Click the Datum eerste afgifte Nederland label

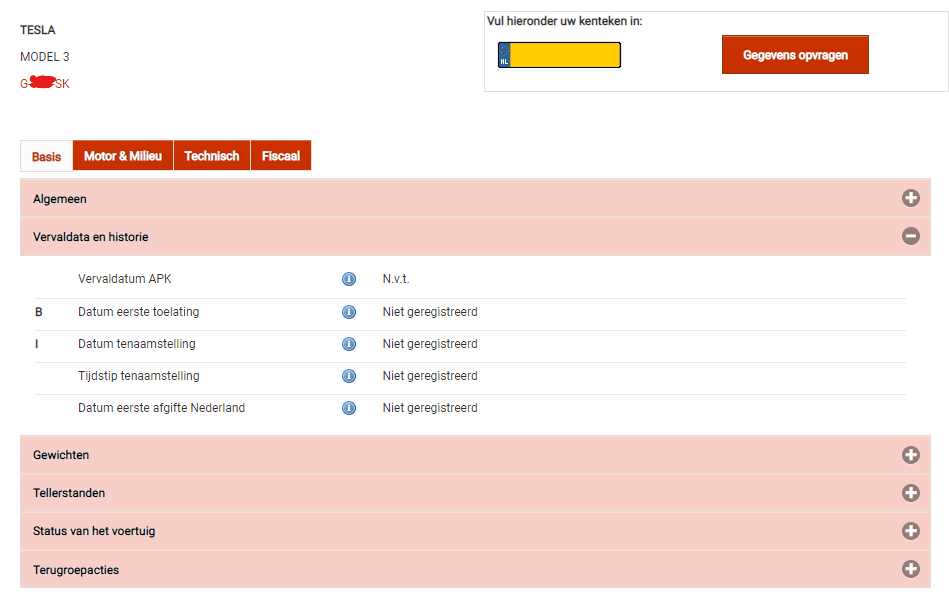(162, 408)
